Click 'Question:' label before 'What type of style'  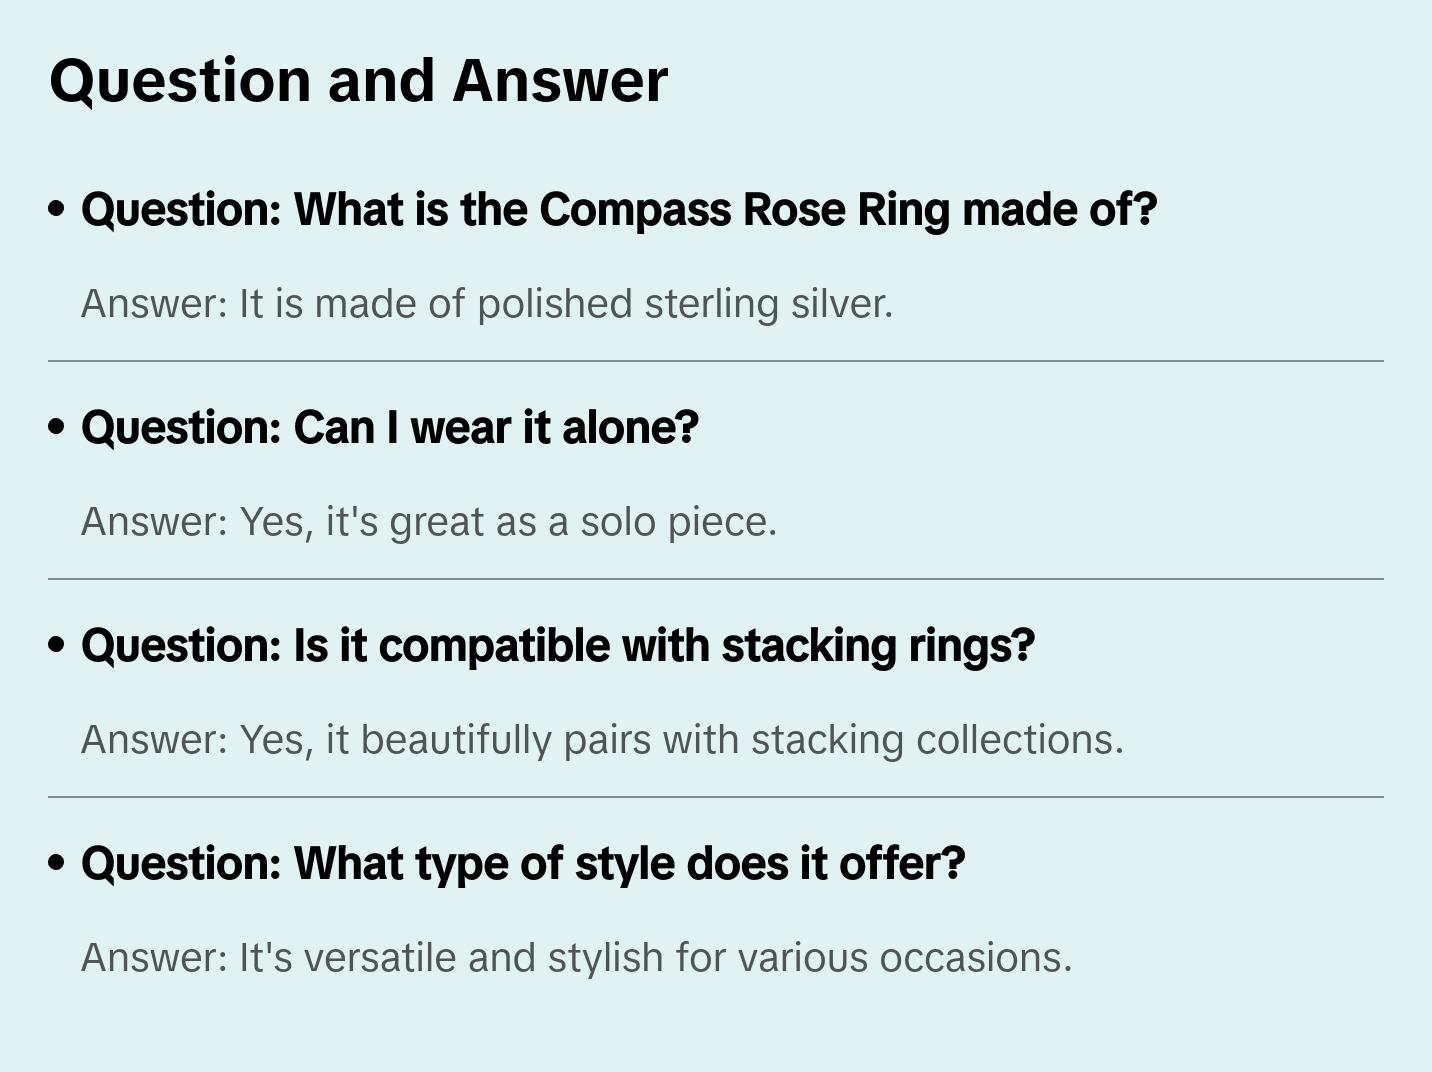[x=181, y=864]
